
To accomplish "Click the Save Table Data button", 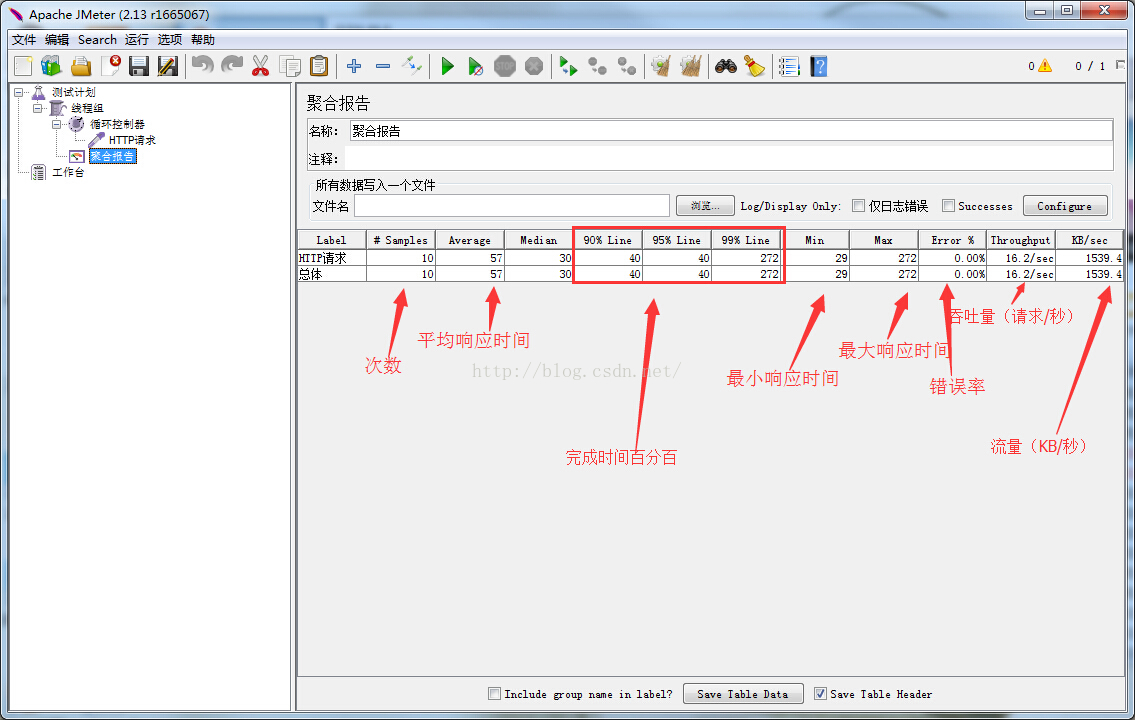I will pos(743,693).
